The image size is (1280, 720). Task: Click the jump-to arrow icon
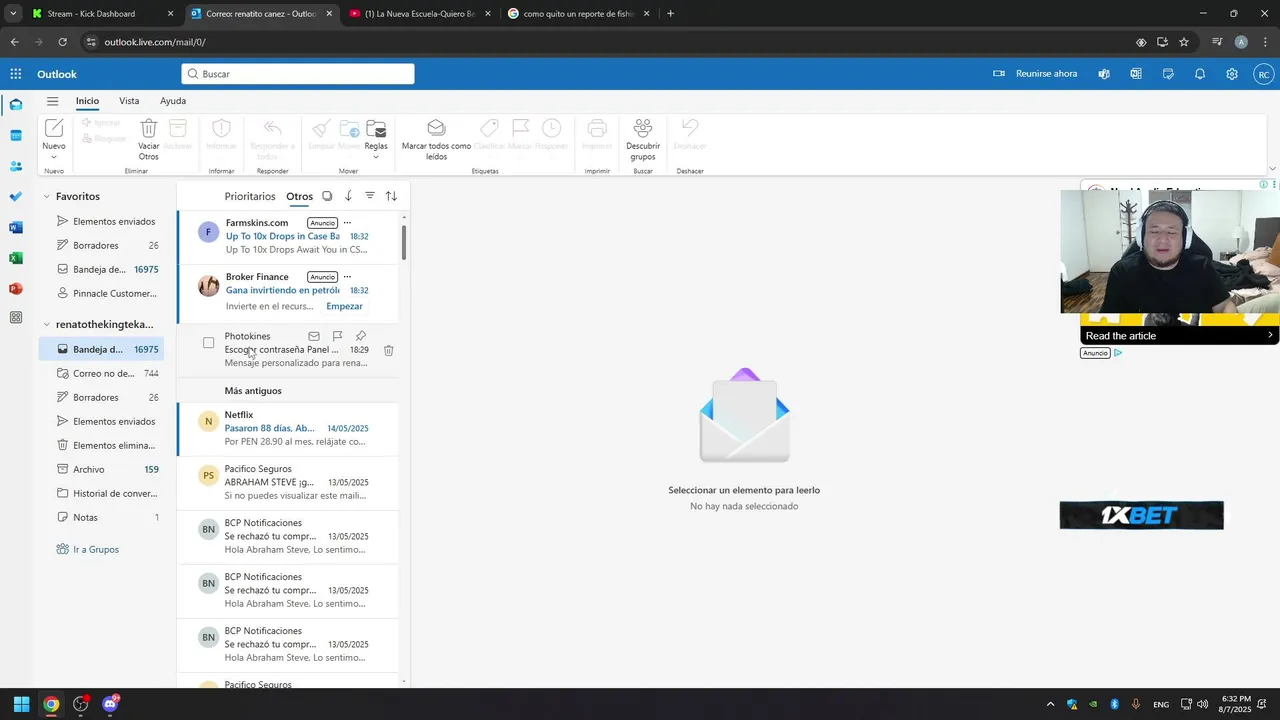point(348,196)
